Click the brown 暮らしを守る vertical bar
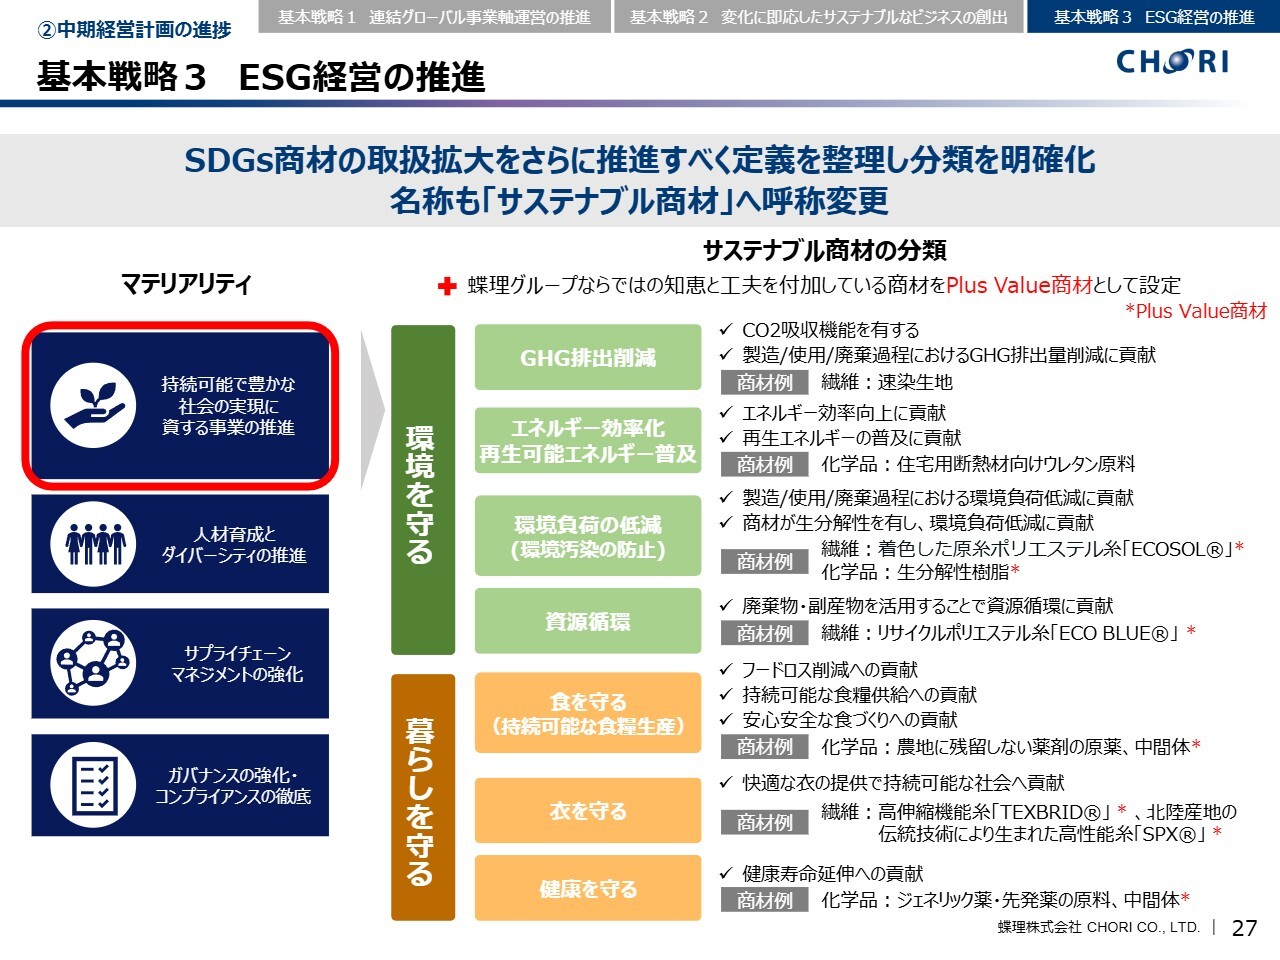Viewport: 1280px width, 960px height. [x=422, y=797]
